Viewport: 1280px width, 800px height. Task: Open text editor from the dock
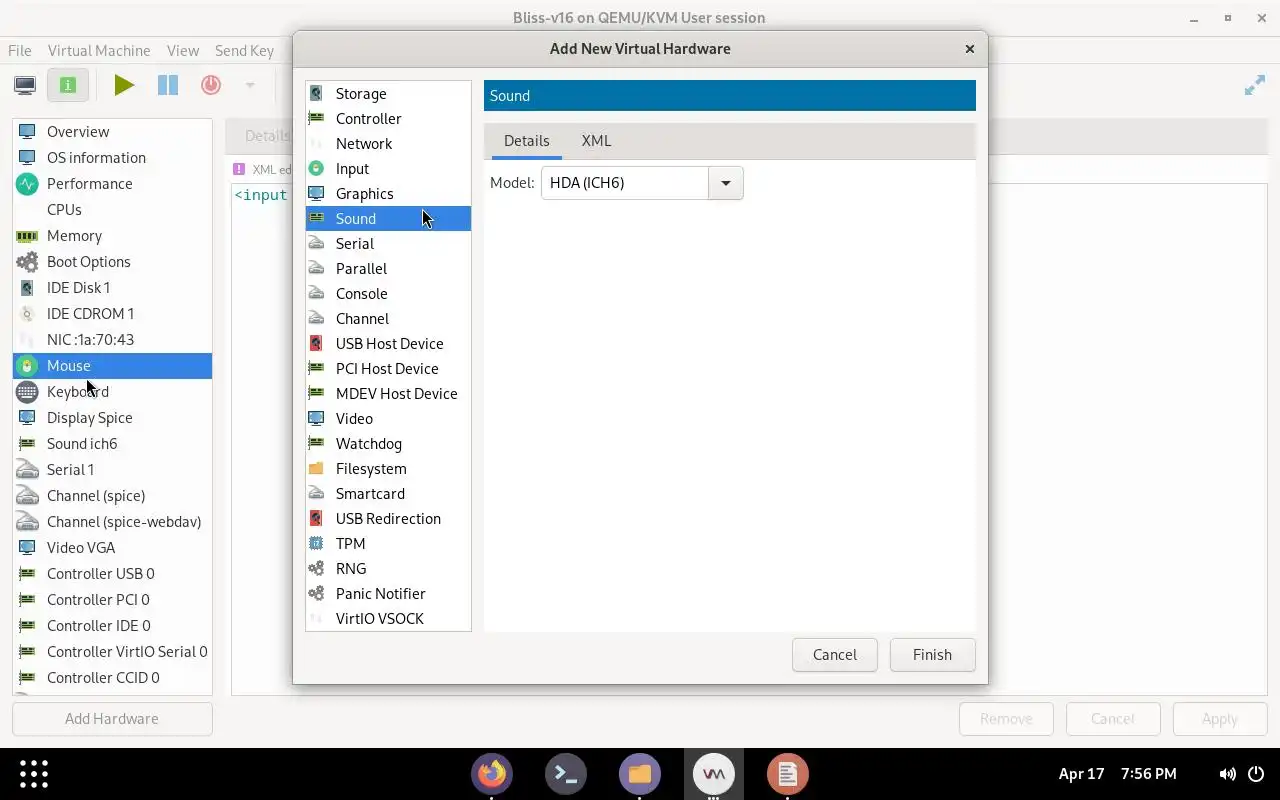coord(788,773)
